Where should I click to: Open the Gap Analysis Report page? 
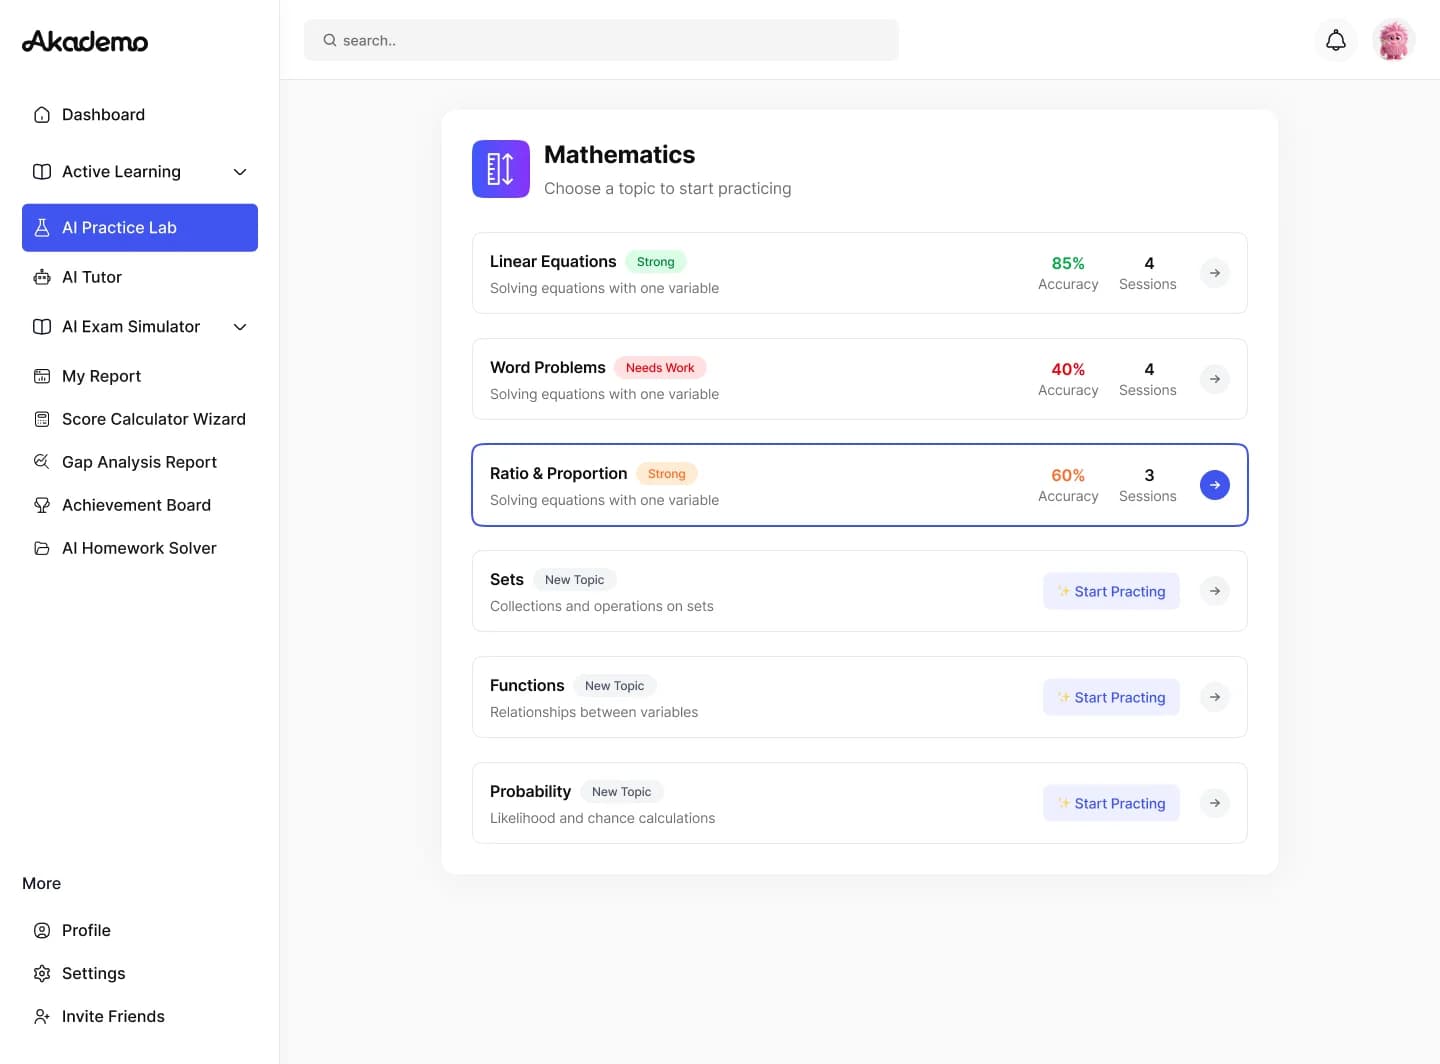point(139,462)
